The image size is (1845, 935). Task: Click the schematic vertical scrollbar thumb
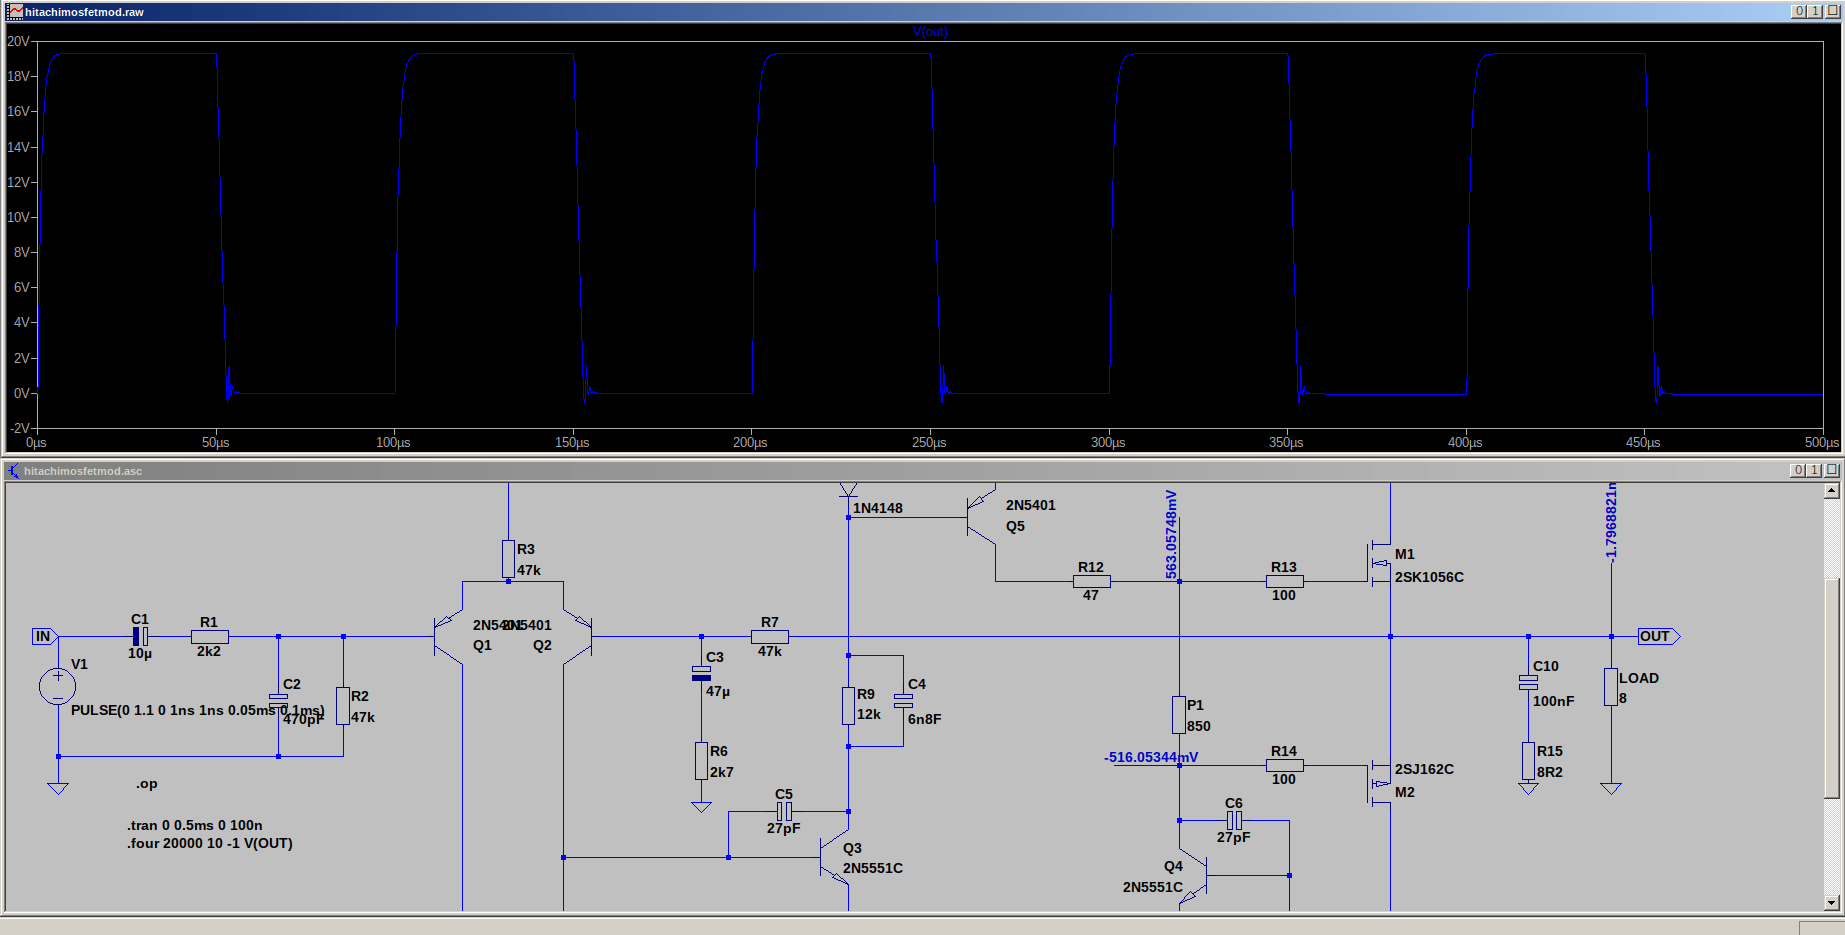pyautogui.click(x=1832, y=688)
